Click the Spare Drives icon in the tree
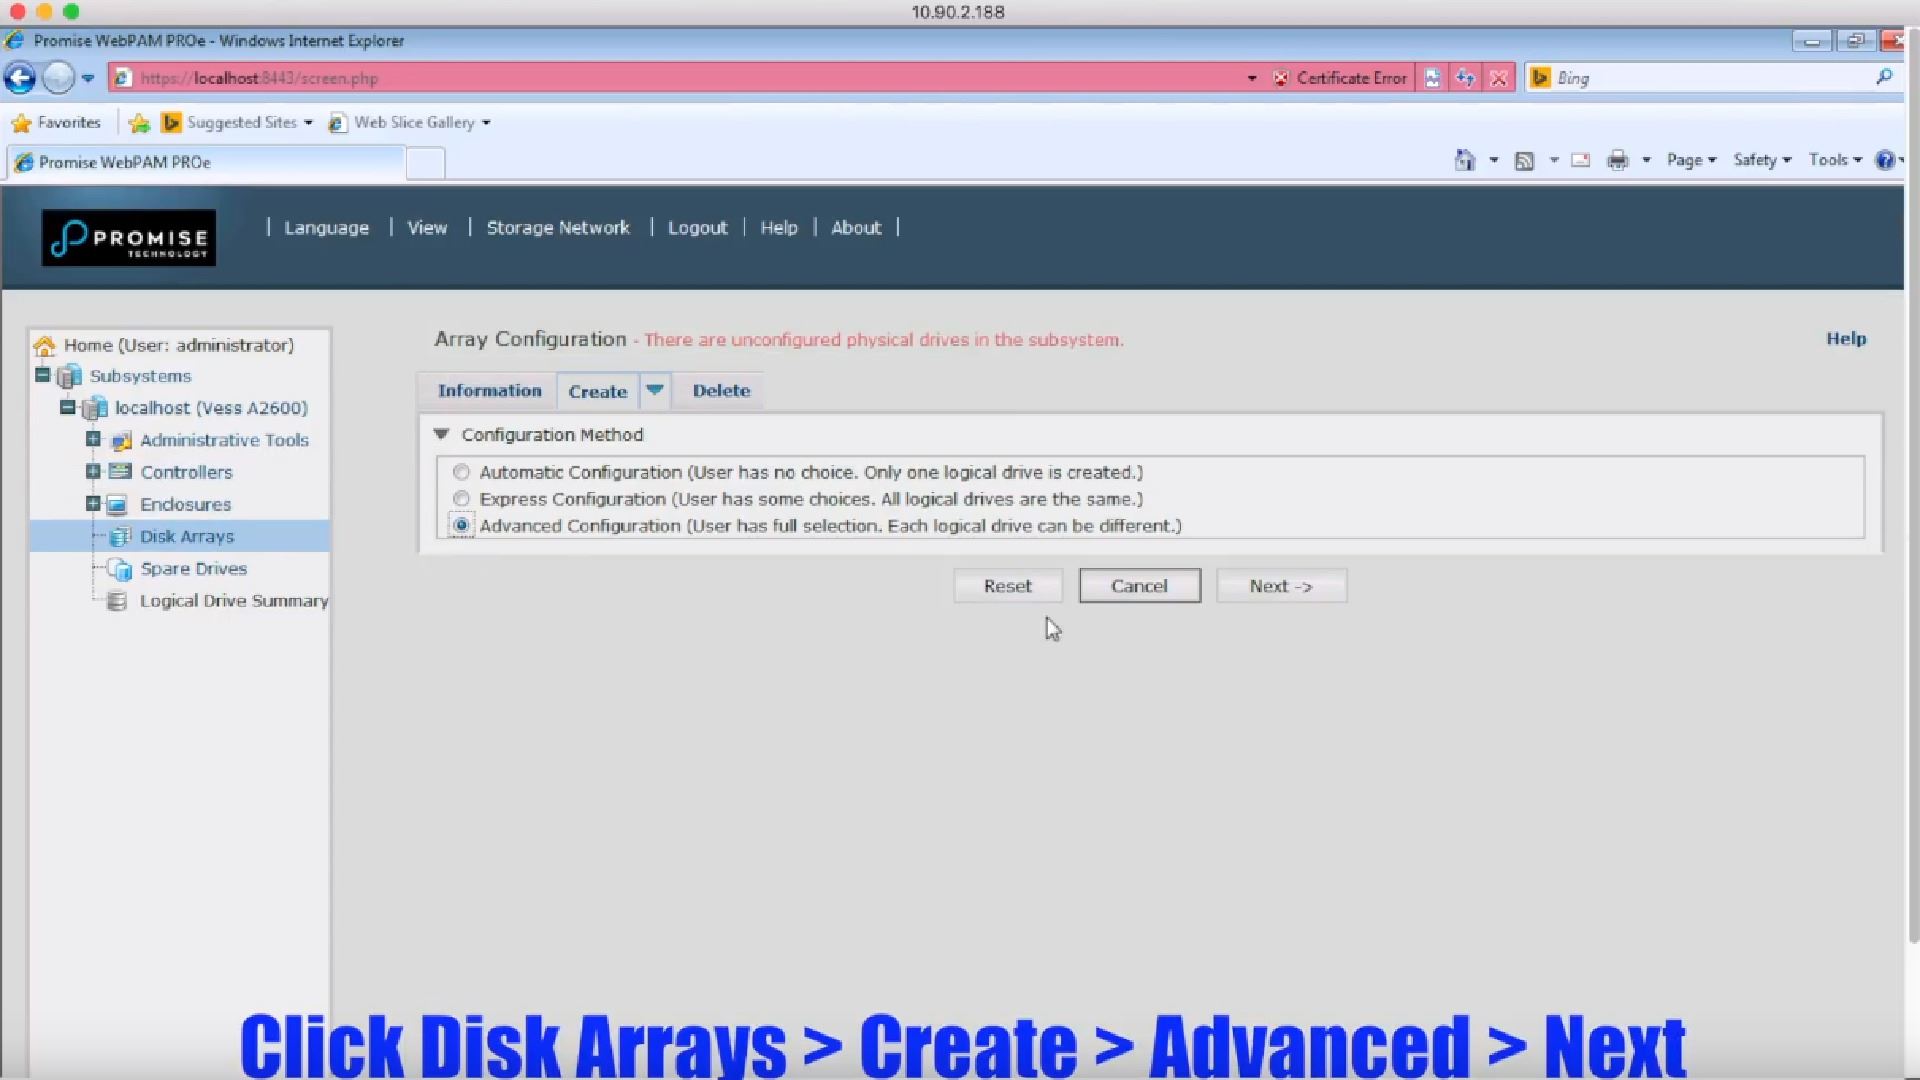Image resolution: width=1920 pixels, height=1080 pixels. pos(120,569)
